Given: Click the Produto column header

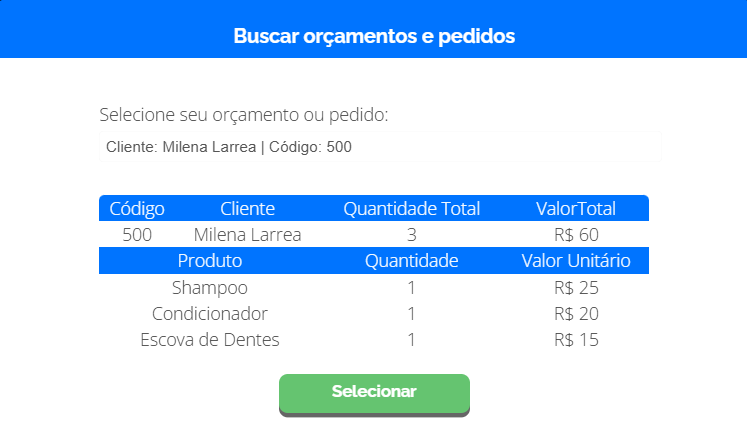Looking at the screenshot, I should [x=210, y=261].
